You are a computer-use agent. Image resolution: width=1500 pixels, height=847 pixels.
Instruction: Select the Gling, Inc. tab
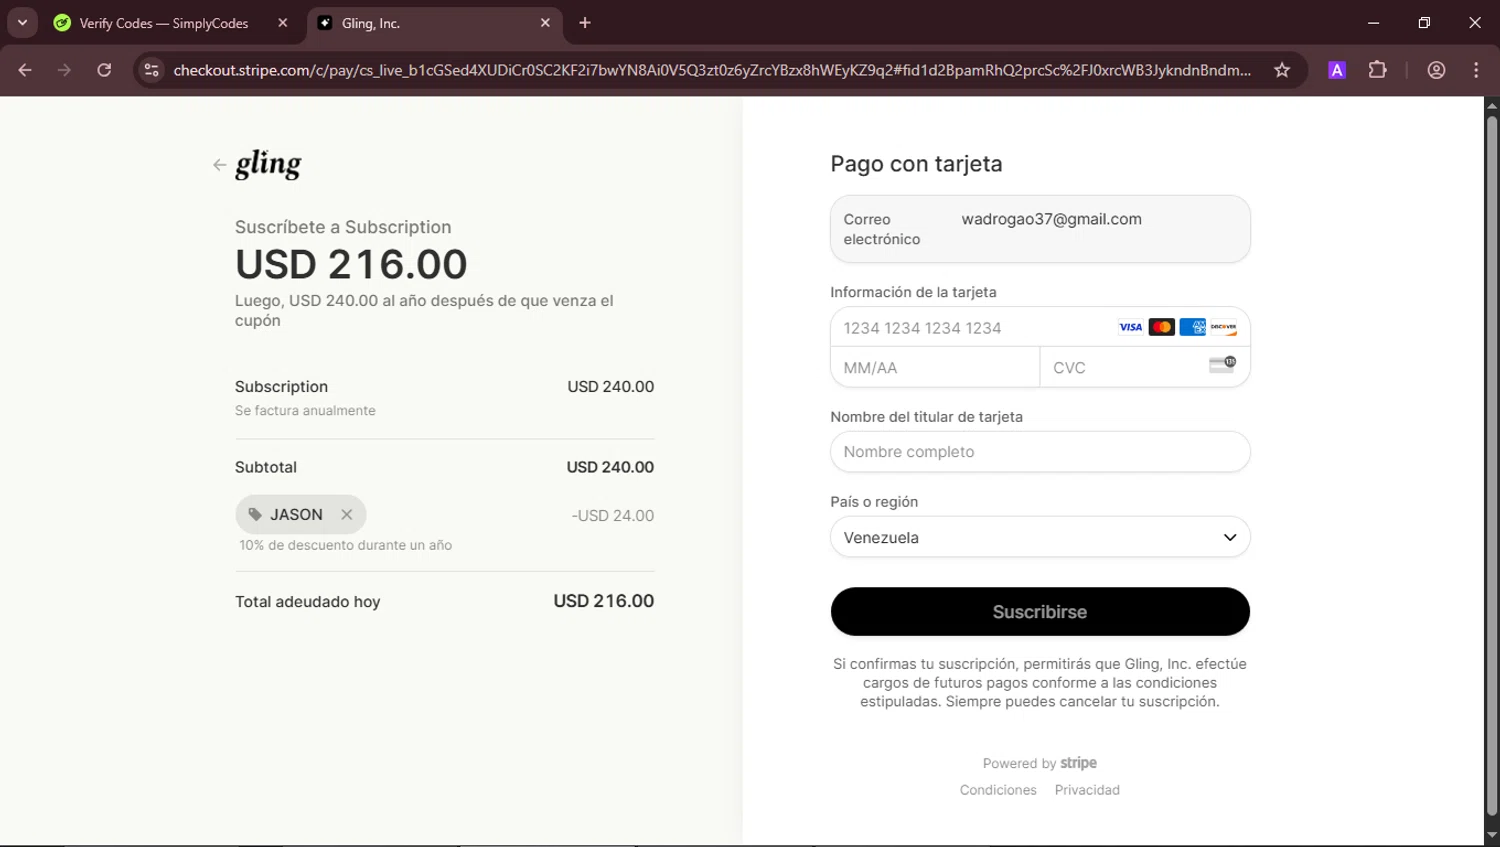432,23
